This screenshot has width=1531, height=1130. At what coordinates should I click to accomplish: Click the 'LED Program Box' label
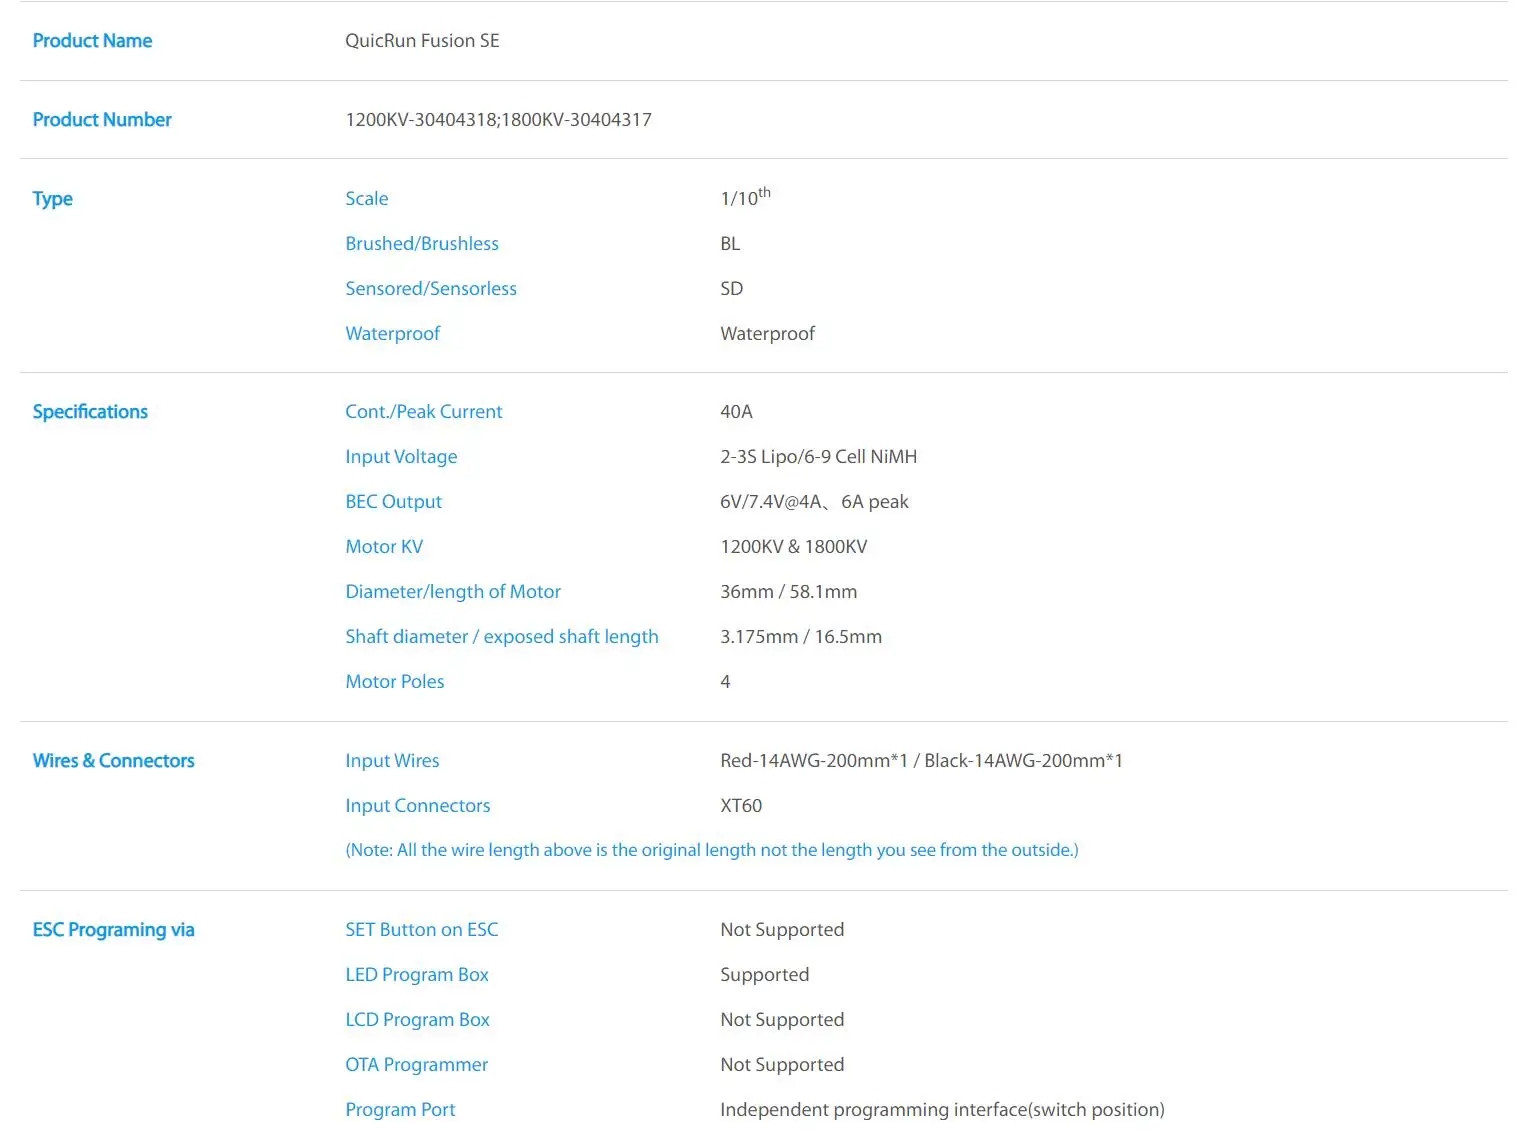pyautogui.click(x=416, y=975)
